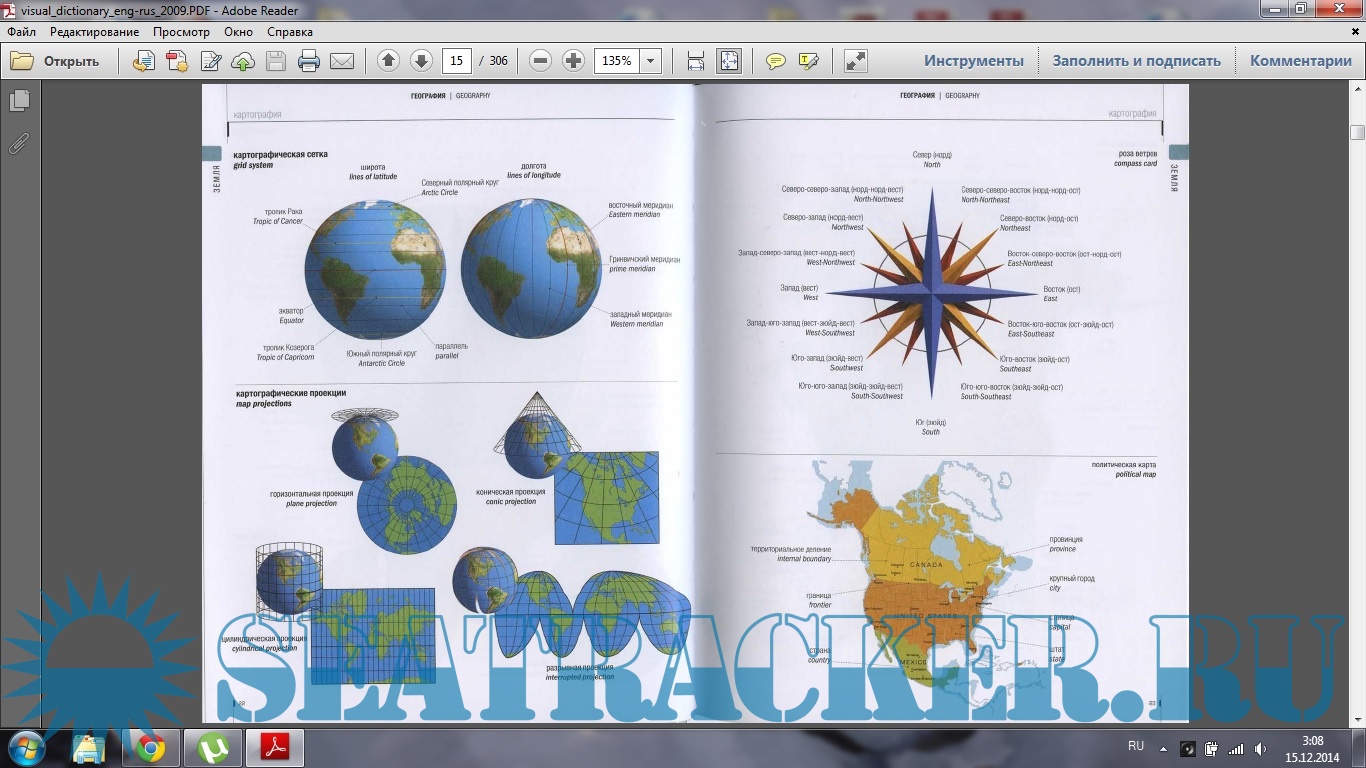
Task: Click the vertical scrollbar thumb
Action: coord(1357,132)
